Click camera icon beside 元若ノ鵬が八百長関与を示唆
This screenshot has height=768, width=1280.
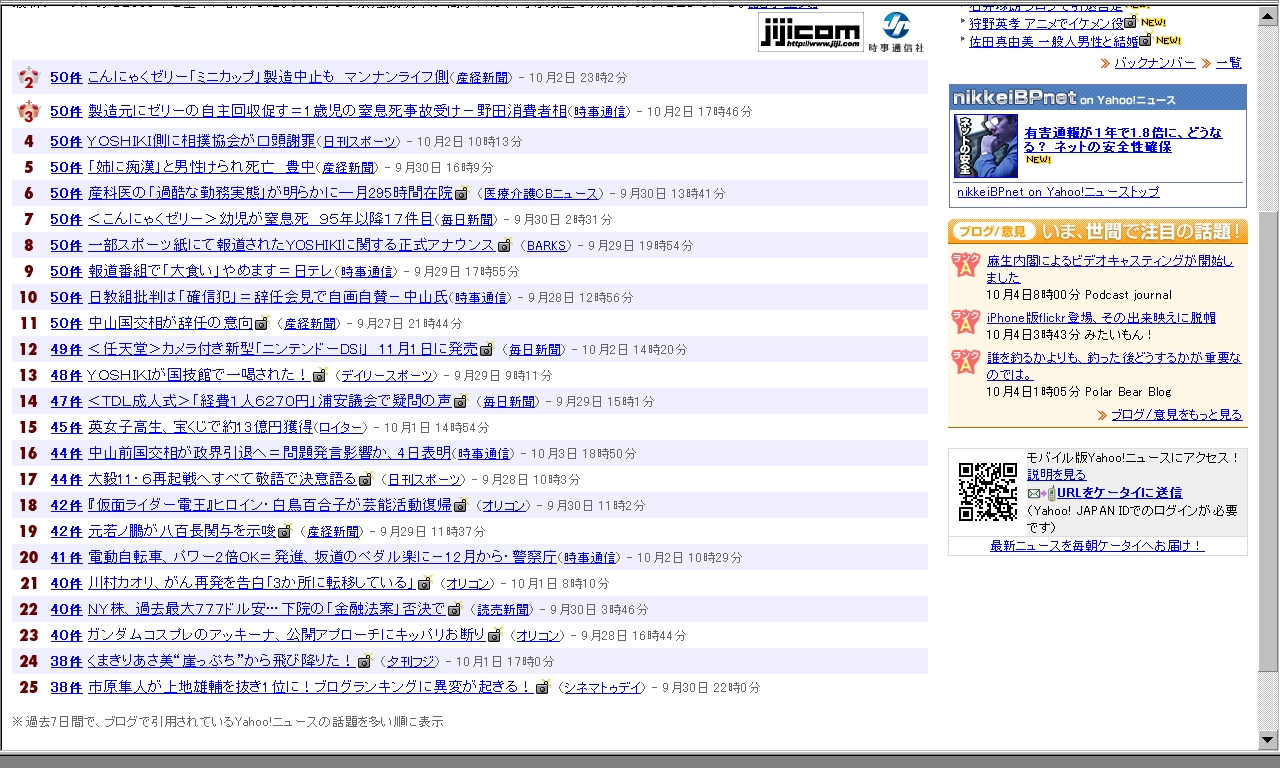tap(284, 531)
